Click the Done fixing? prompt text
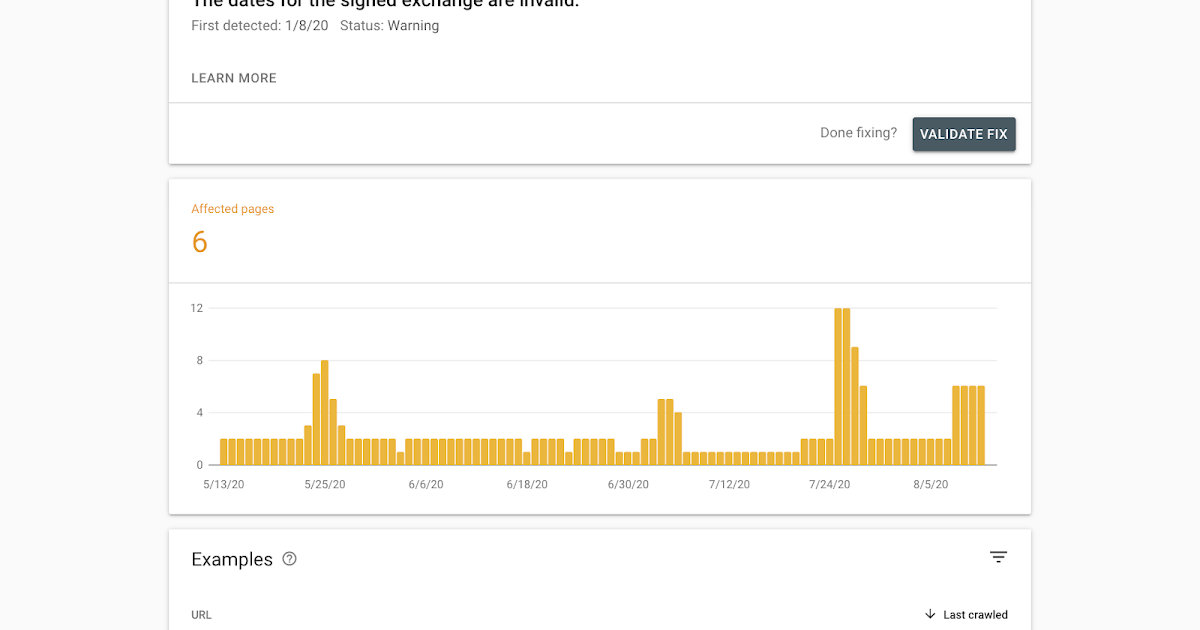Viewport: 1200px width, 630px height. [x=858, y=133]
